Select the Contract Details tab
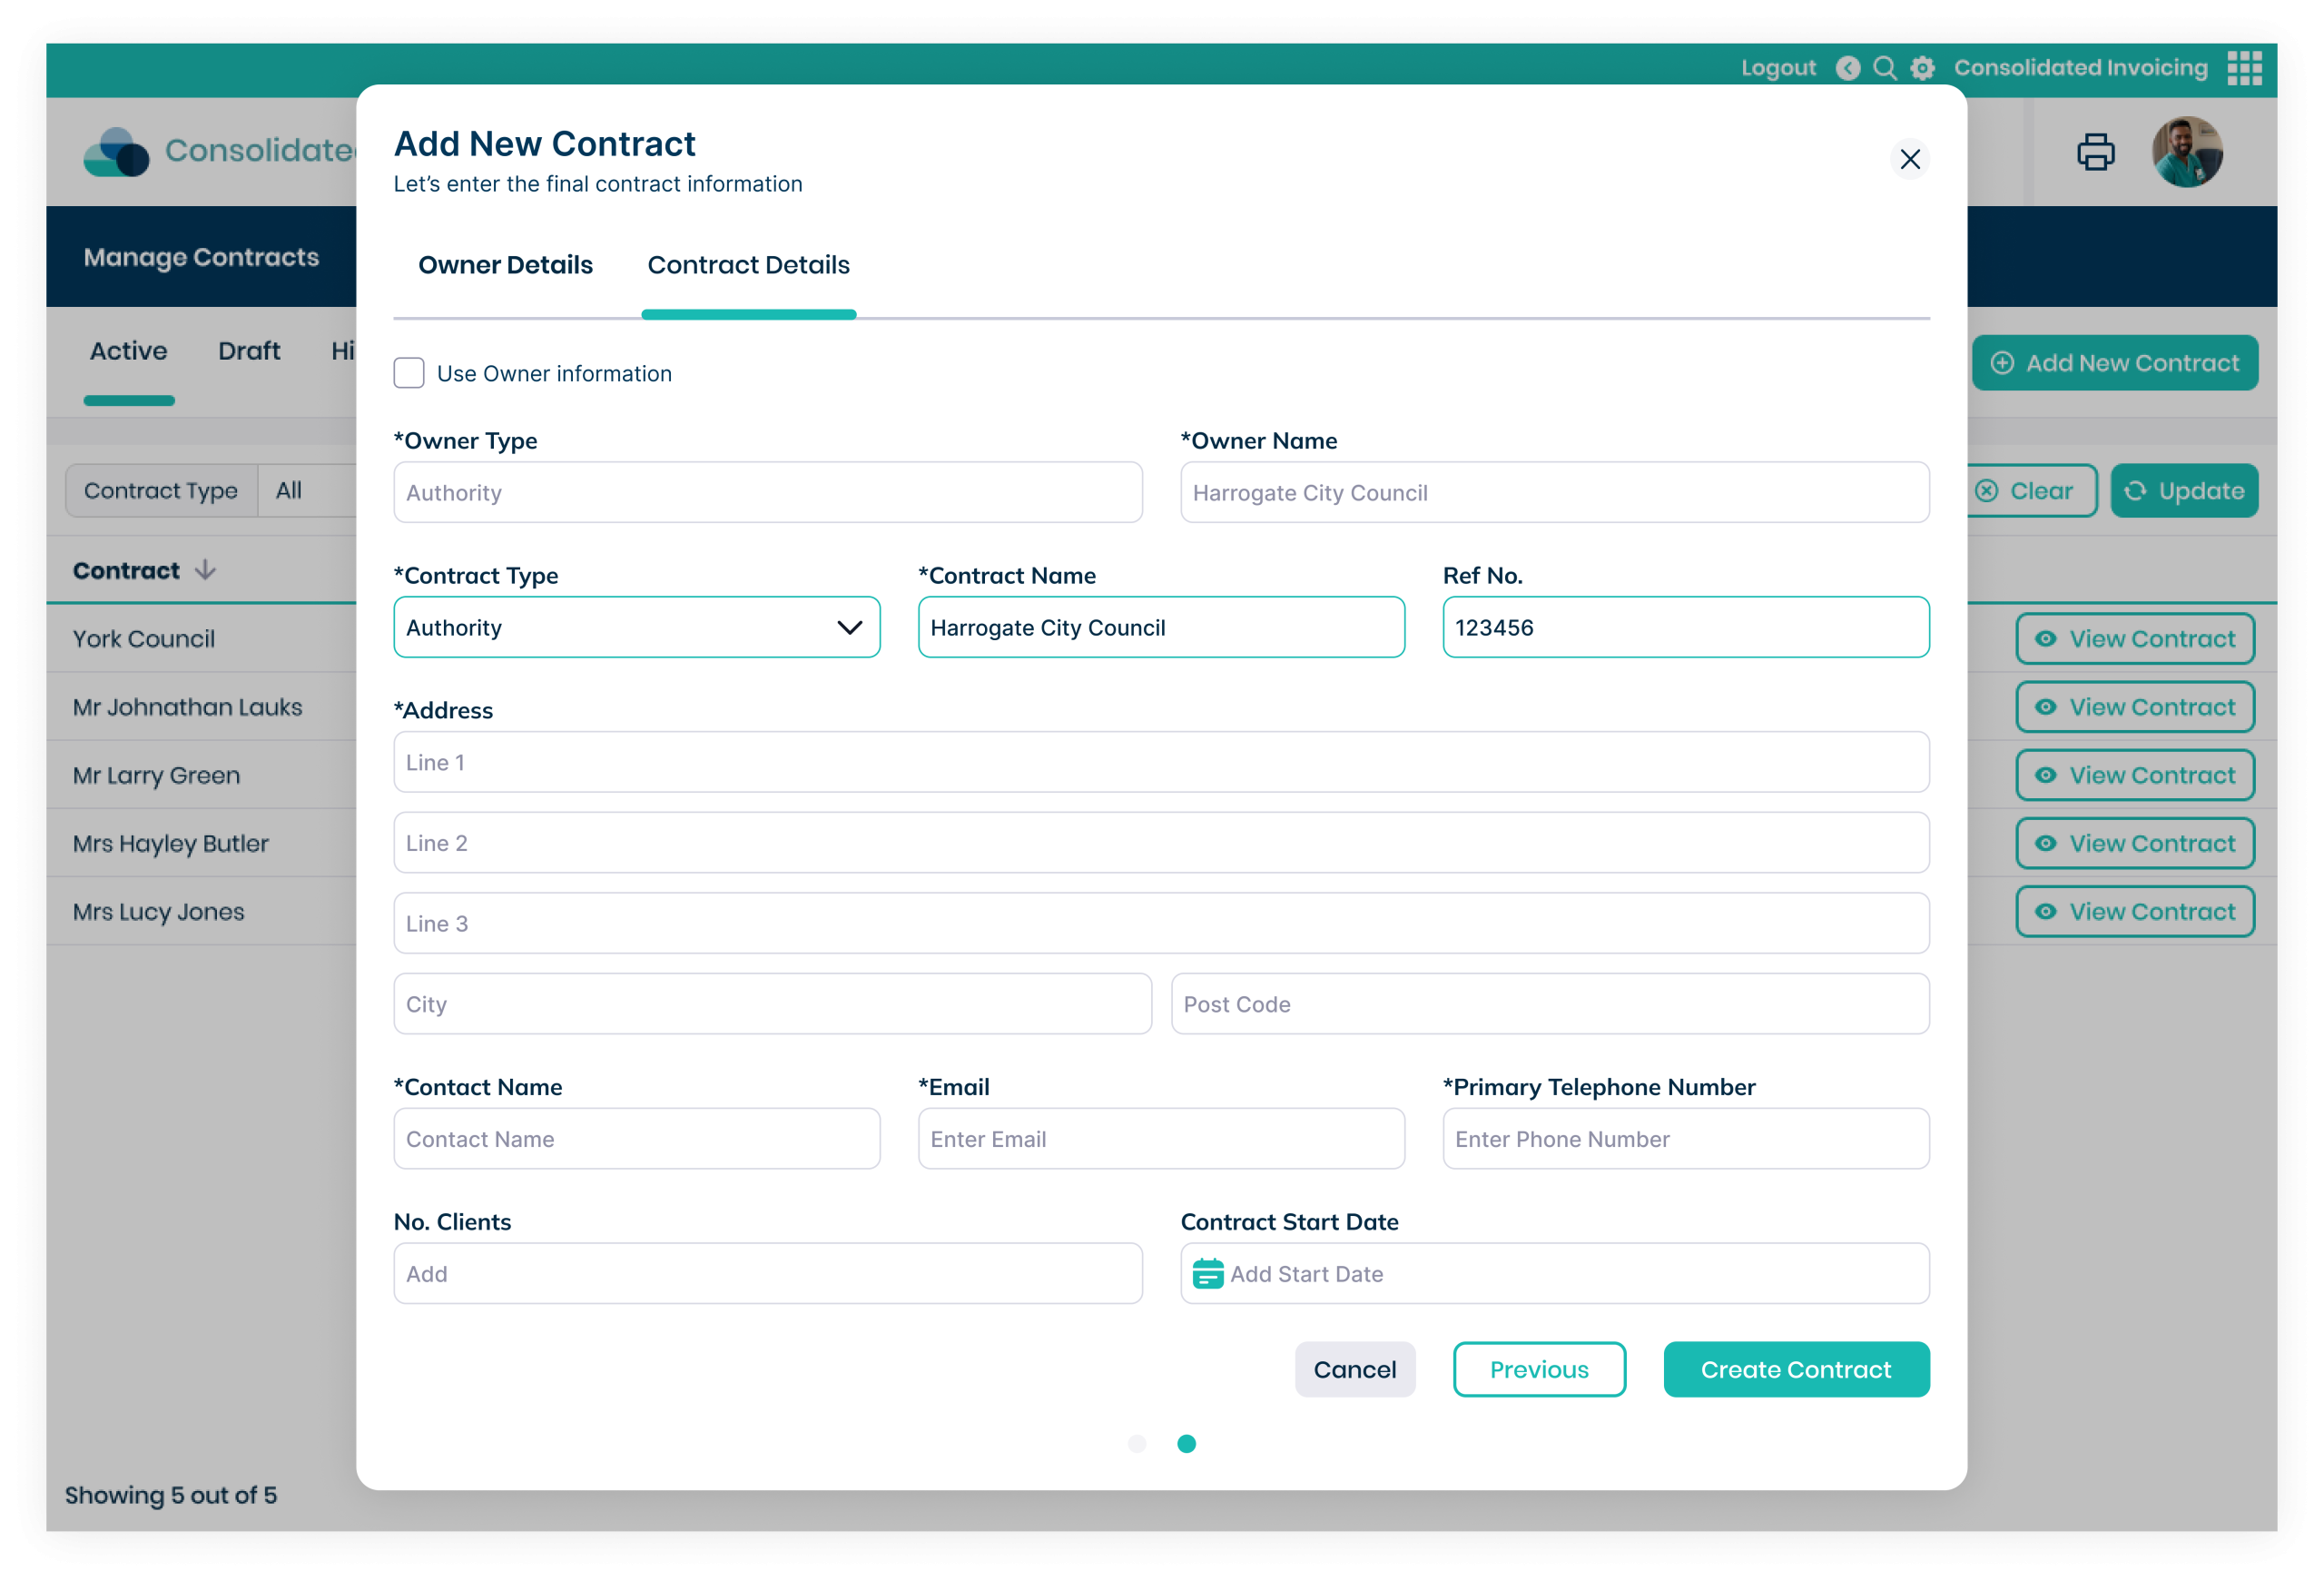Screen dimensions: 2324x1581 pyautogui.click(x=748, y=265)
